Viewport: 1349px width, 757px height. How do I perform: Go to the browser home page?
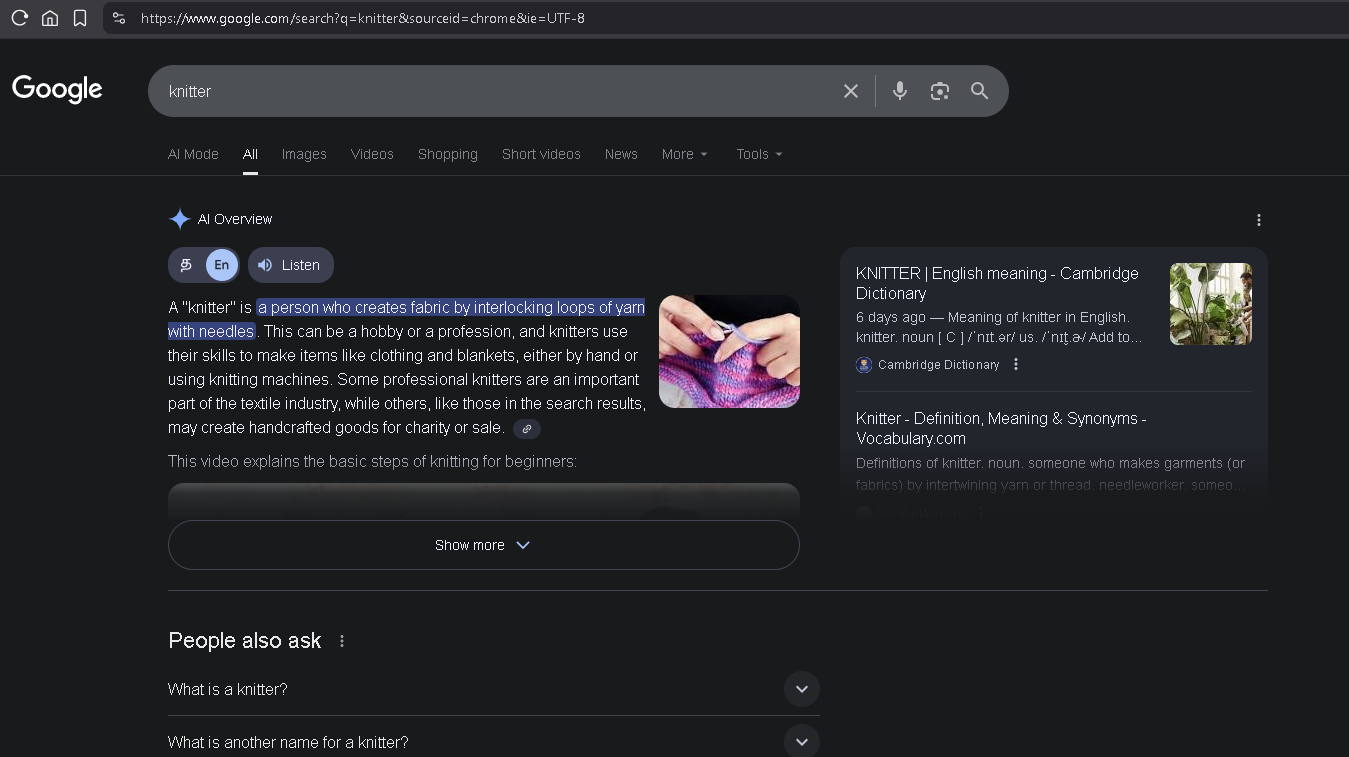(x=50, y=18)
